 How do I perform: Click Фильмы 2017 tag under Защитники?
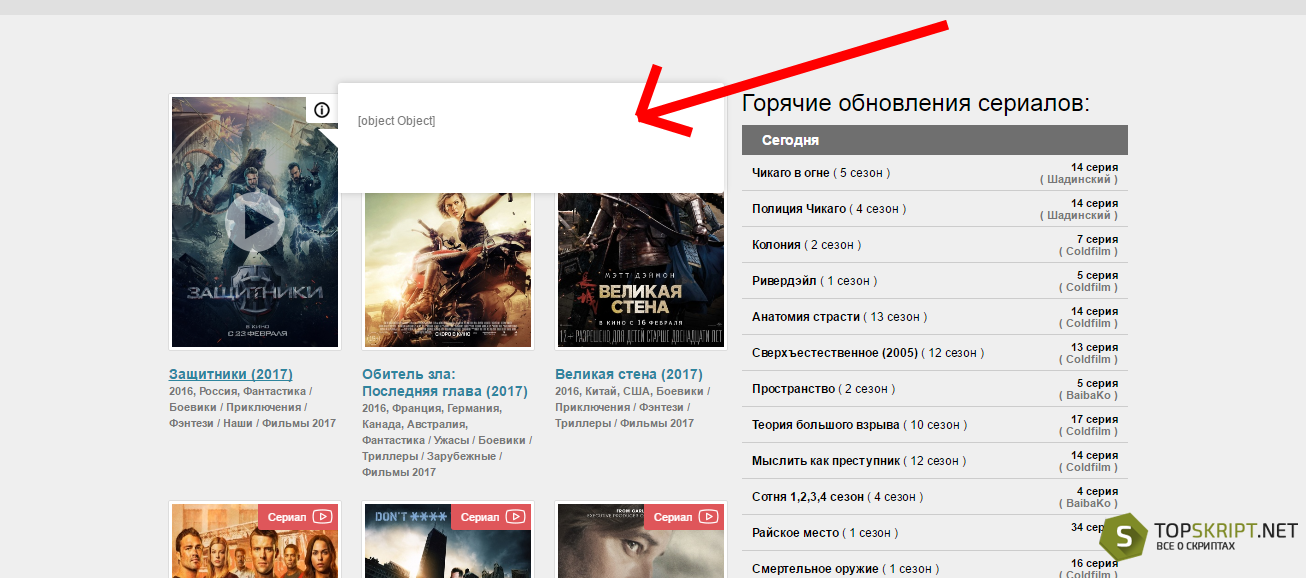pos(299,423)
